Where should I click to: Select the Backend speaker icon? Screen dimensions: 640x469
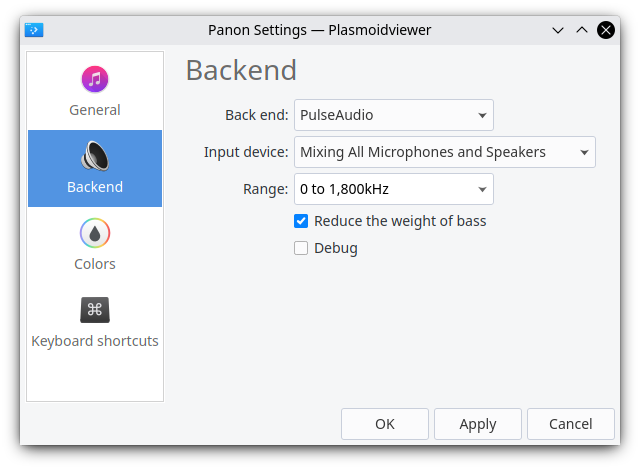coord(95,156)
